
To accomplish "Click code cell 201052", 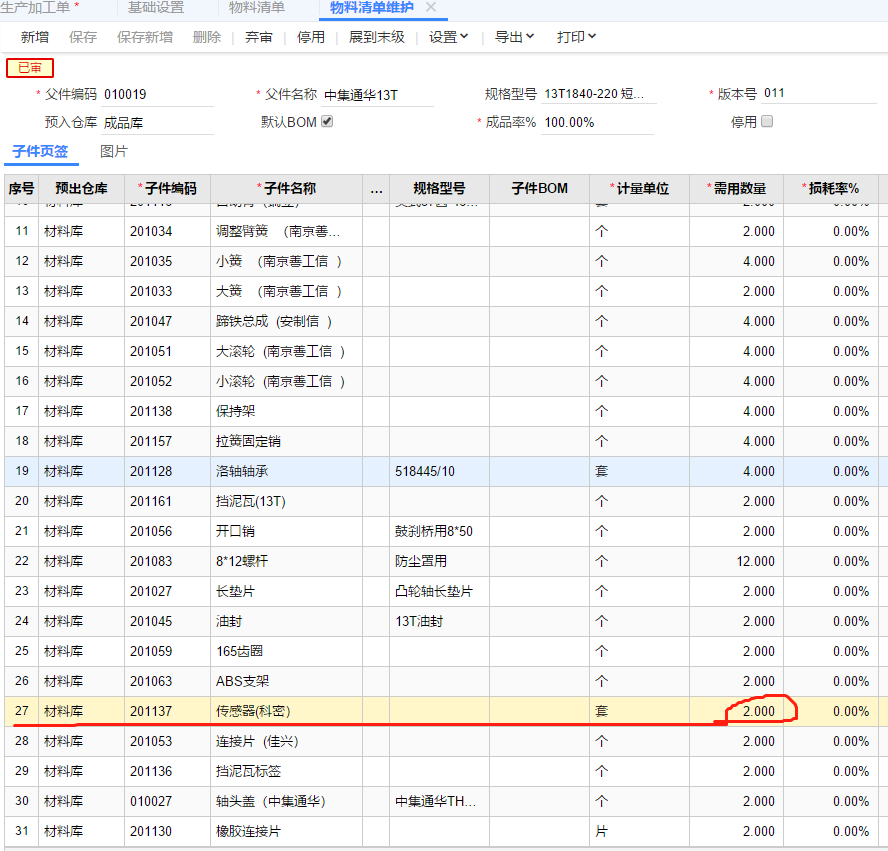I will pos(168,382).
